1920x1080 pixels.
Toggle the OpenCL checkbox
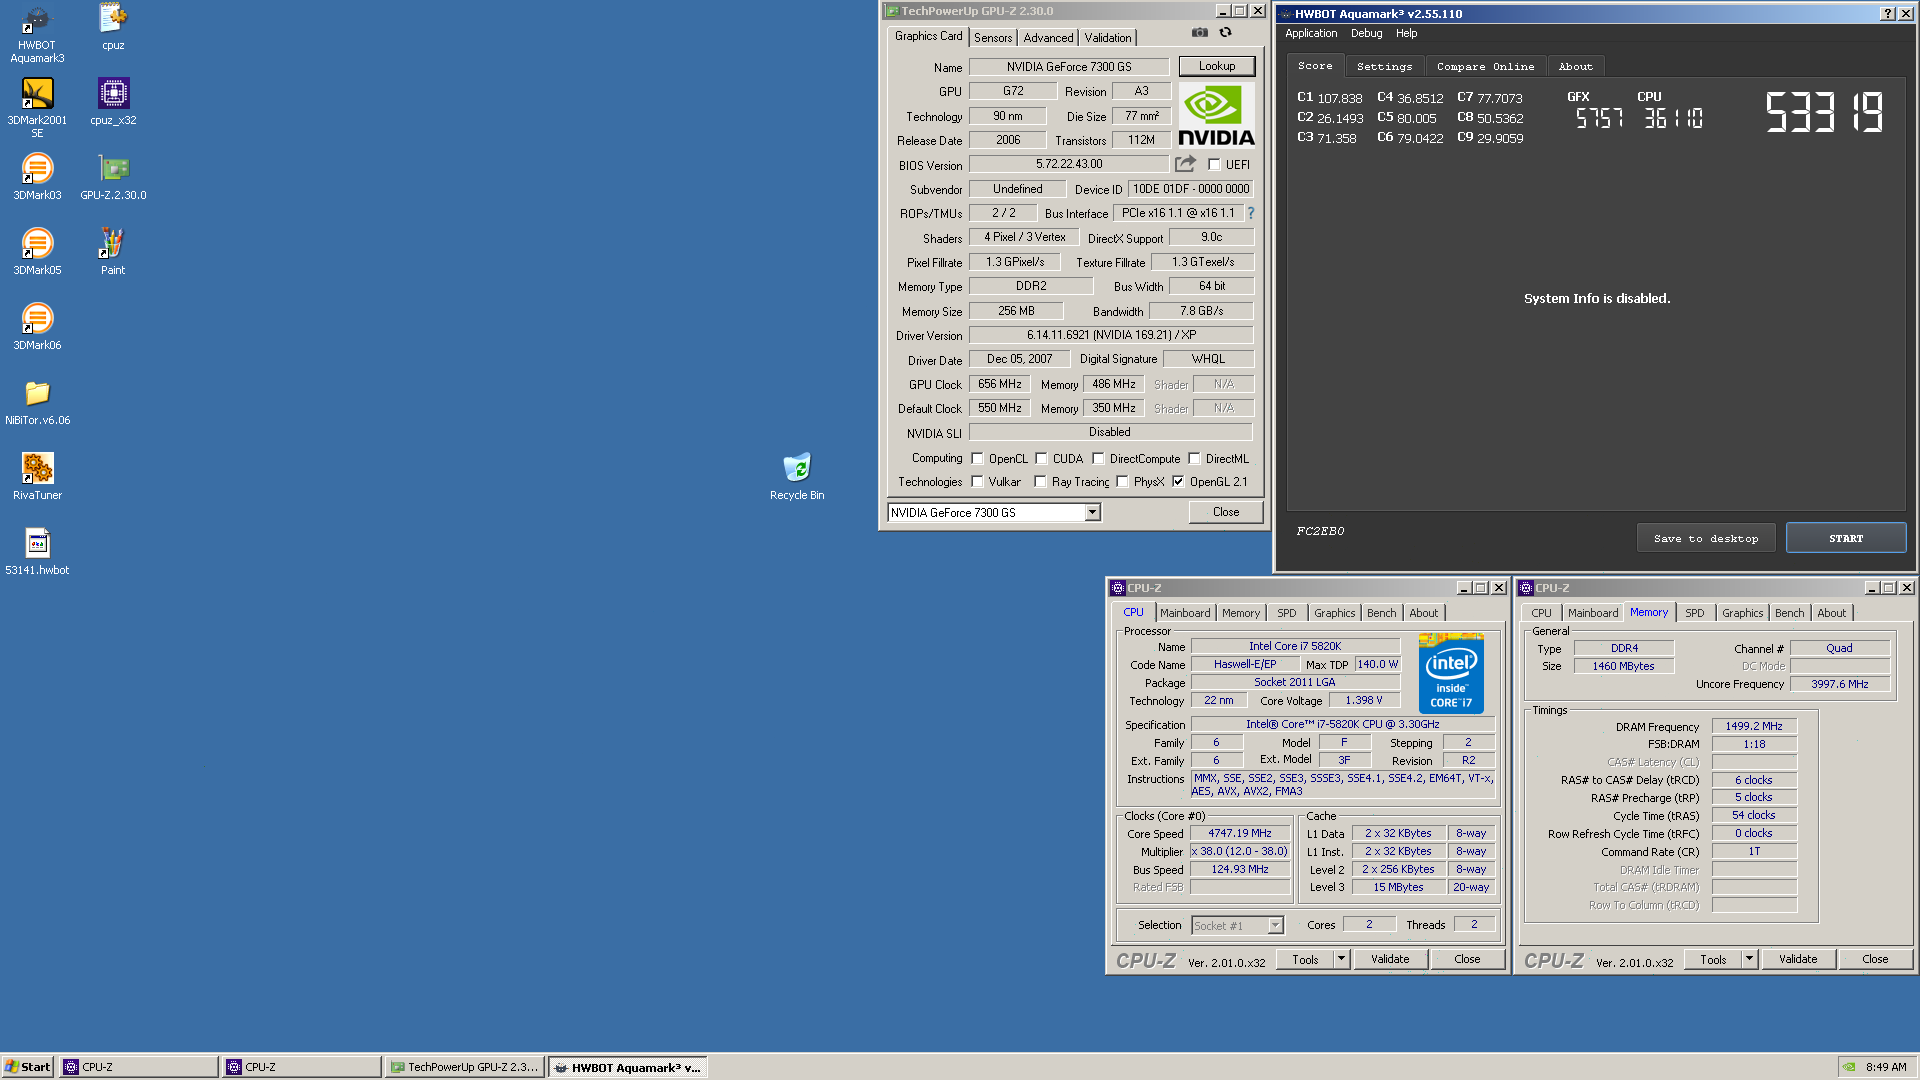click(977, 459)
